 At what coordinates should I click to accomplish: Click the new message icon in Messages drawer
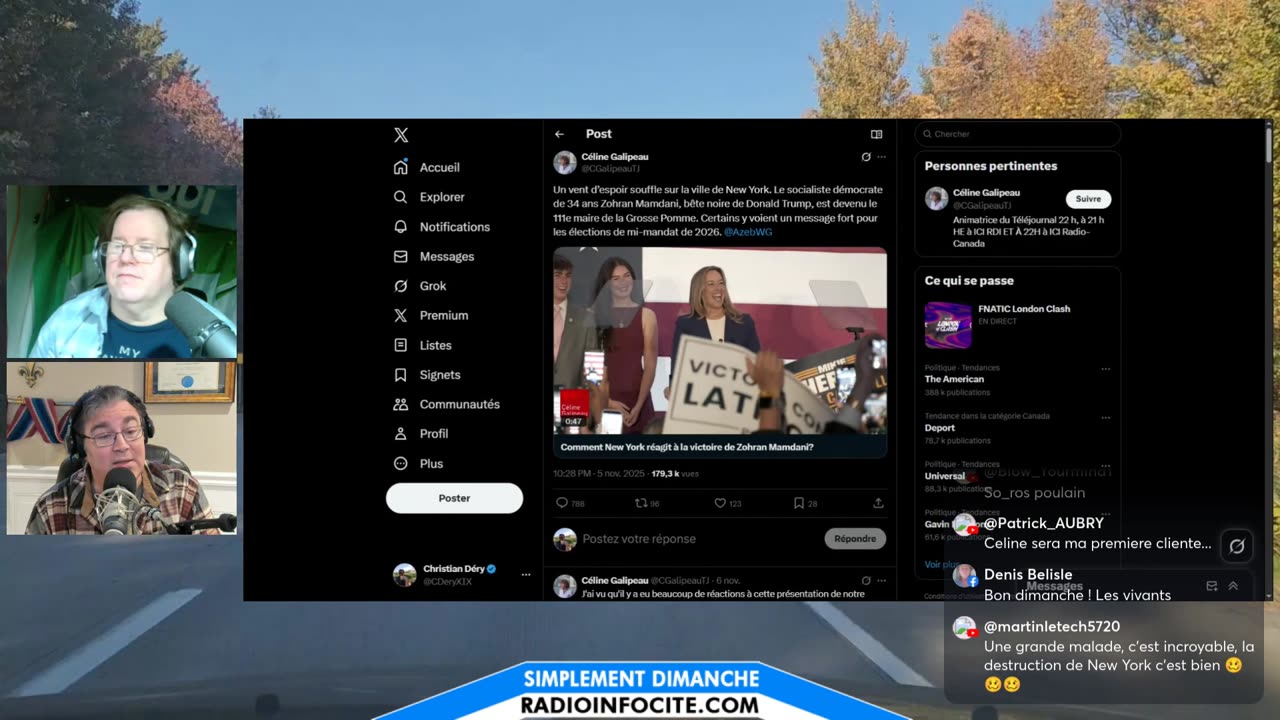click(1212, 586)
